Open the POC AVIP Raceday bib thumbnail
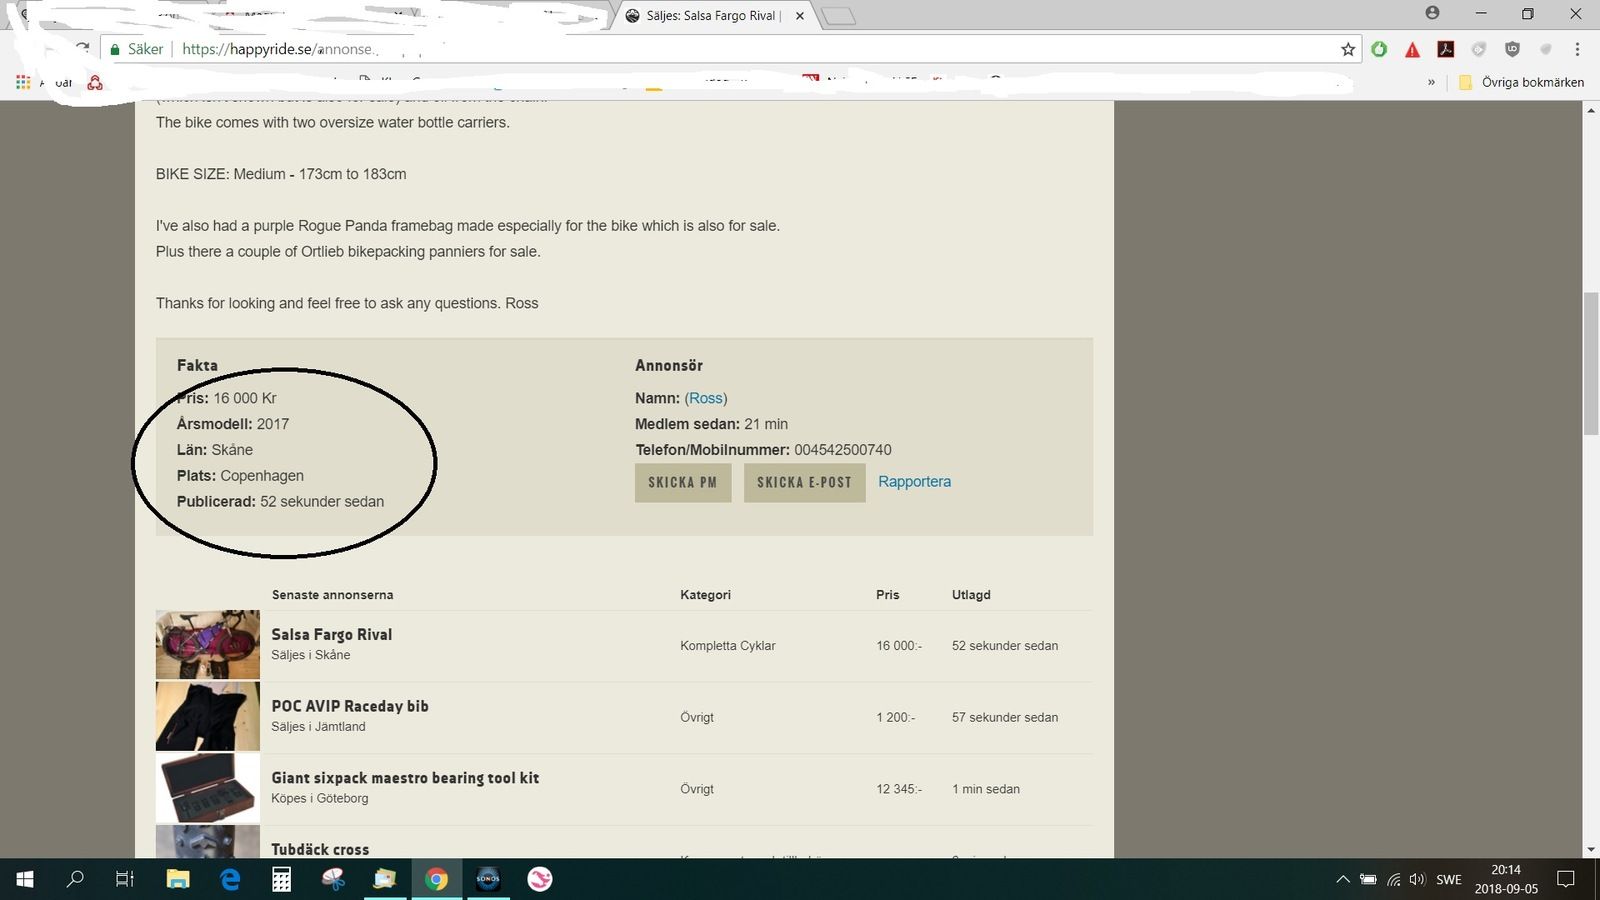The image size is (1600, 900). click(208, 717)
